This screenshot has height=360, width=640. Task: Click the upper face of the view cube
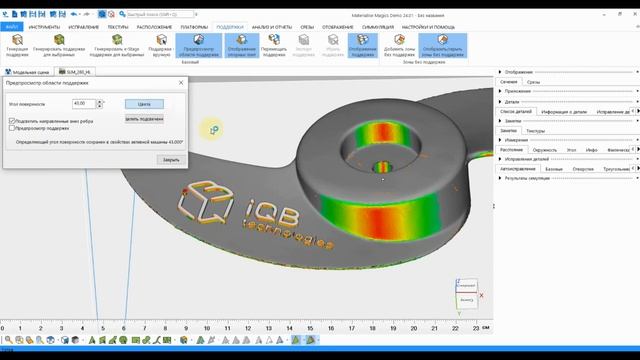(x=466, y=285)
